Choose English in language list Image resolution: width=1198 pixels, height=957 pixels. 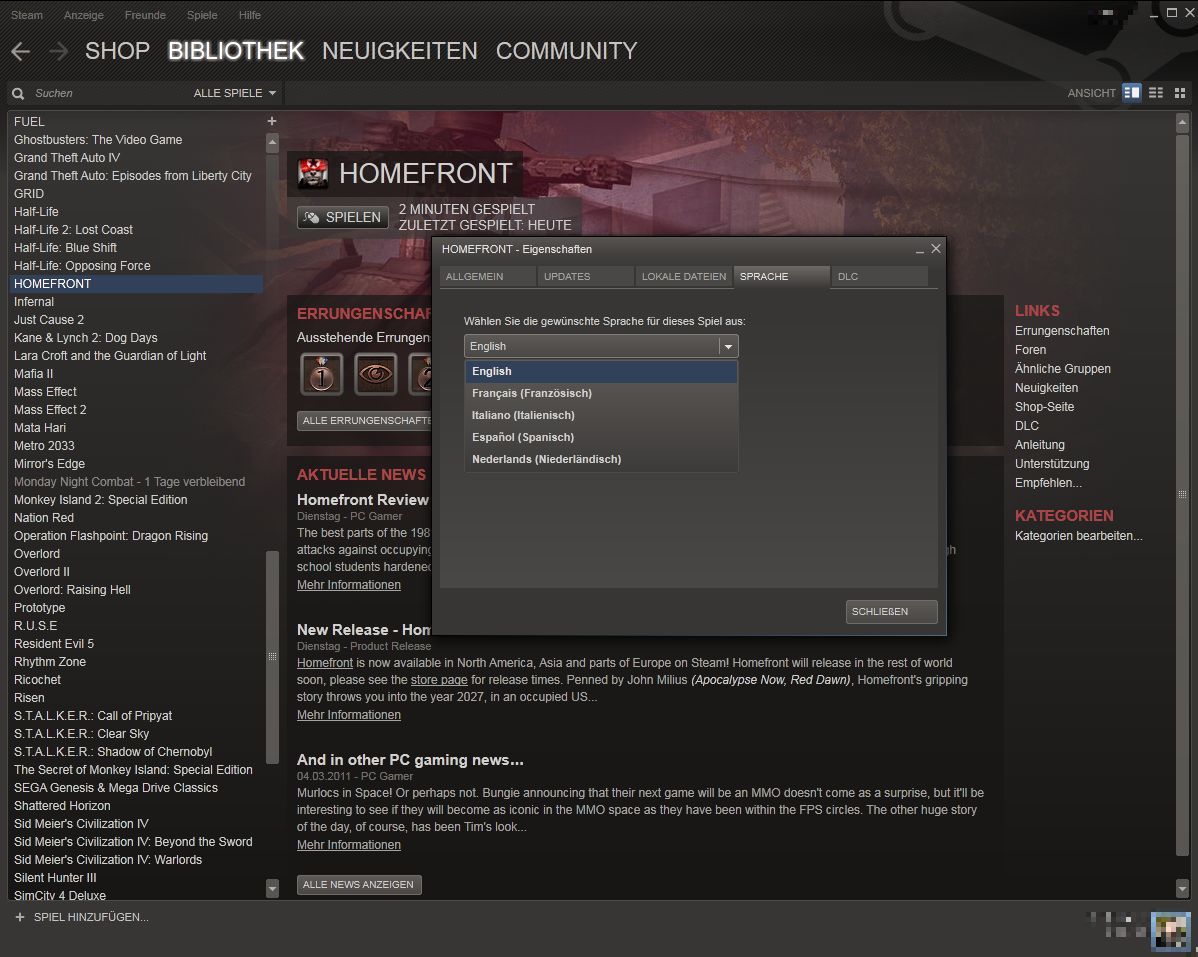[x=601, y=371]
